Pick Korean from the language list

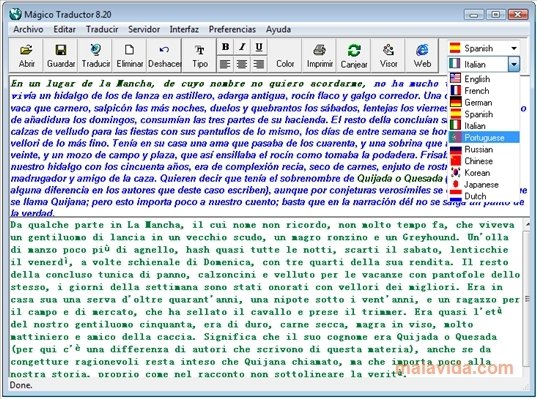pos(484,173)
